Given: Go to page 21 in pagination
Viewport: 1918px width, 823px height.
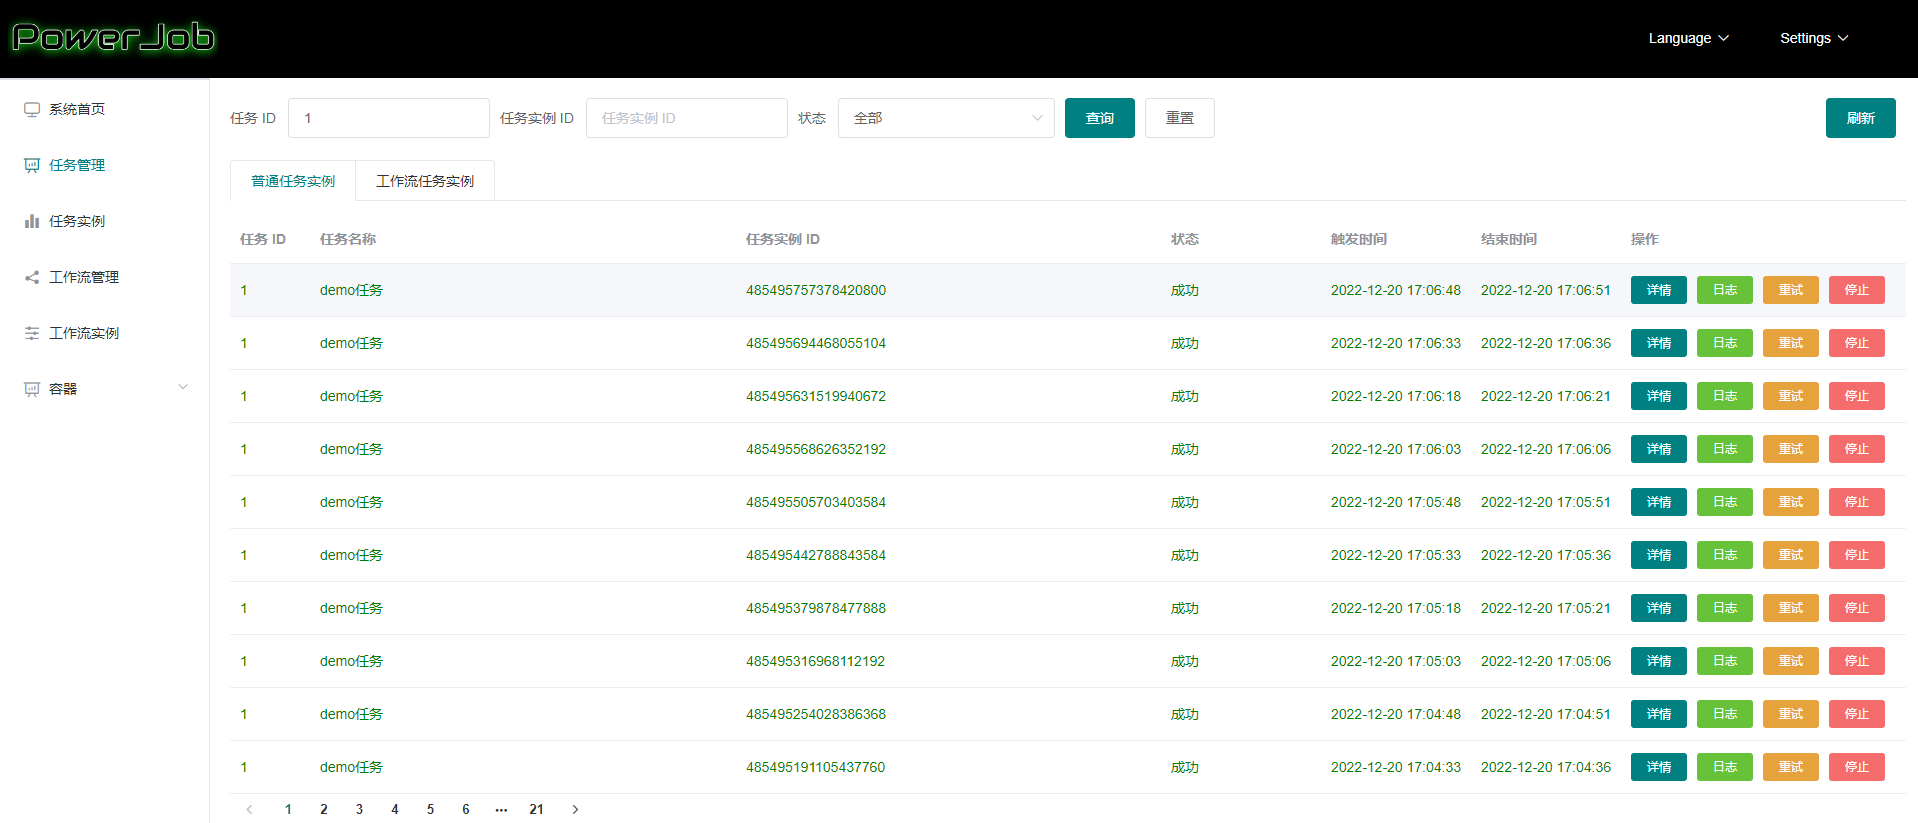Looking at the screenshot, I should [x=537, y=809].
